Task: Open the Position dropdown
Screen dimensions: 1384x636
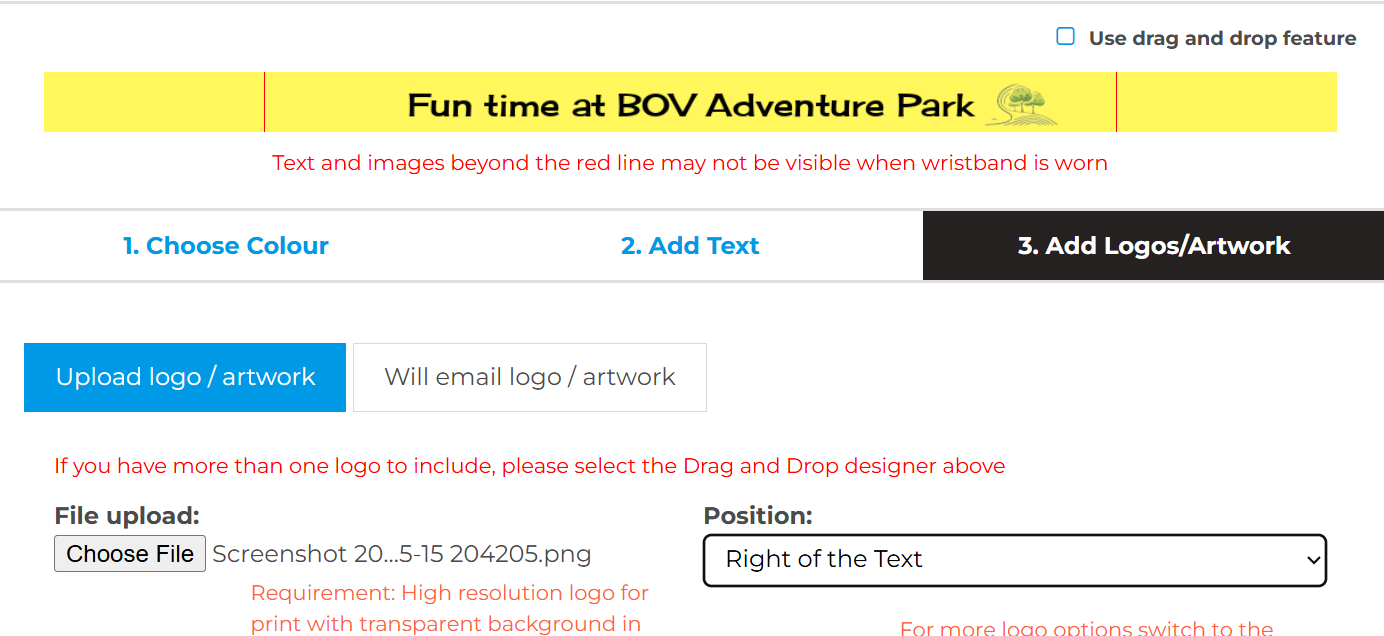Action: 1014,560
